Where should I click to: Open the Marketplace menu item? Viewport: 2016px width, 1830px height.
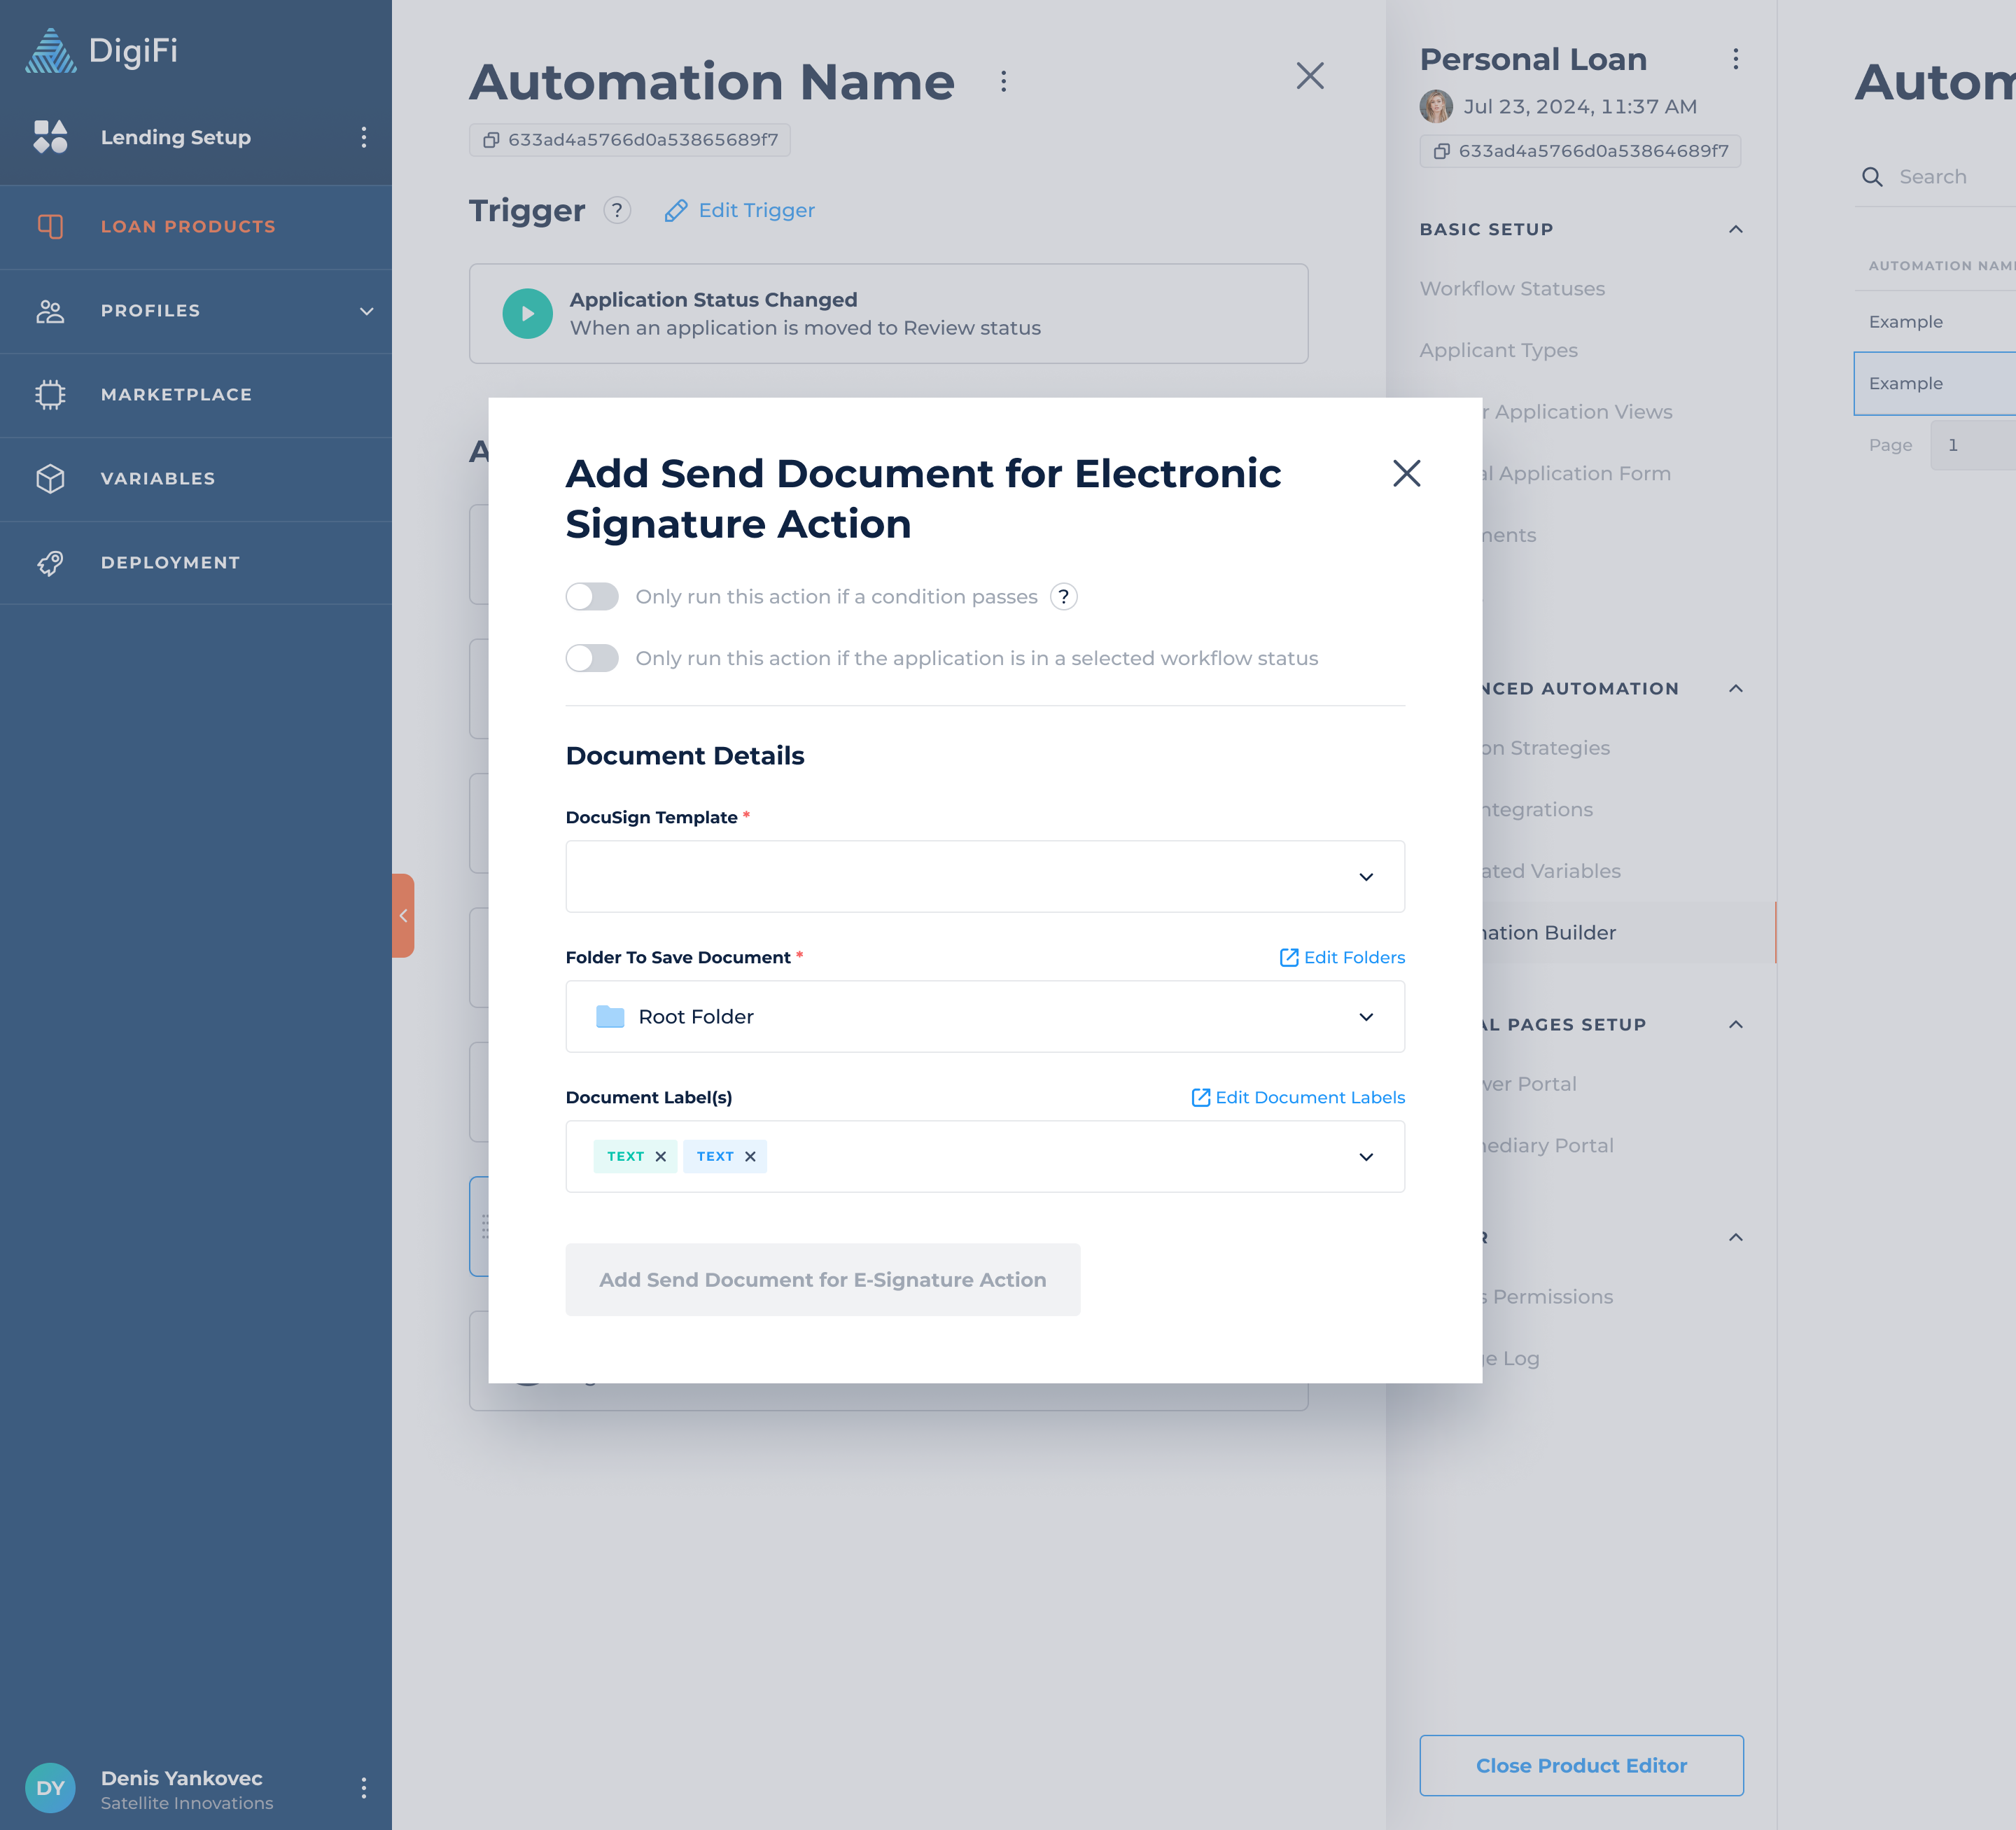tap(176, 395)
